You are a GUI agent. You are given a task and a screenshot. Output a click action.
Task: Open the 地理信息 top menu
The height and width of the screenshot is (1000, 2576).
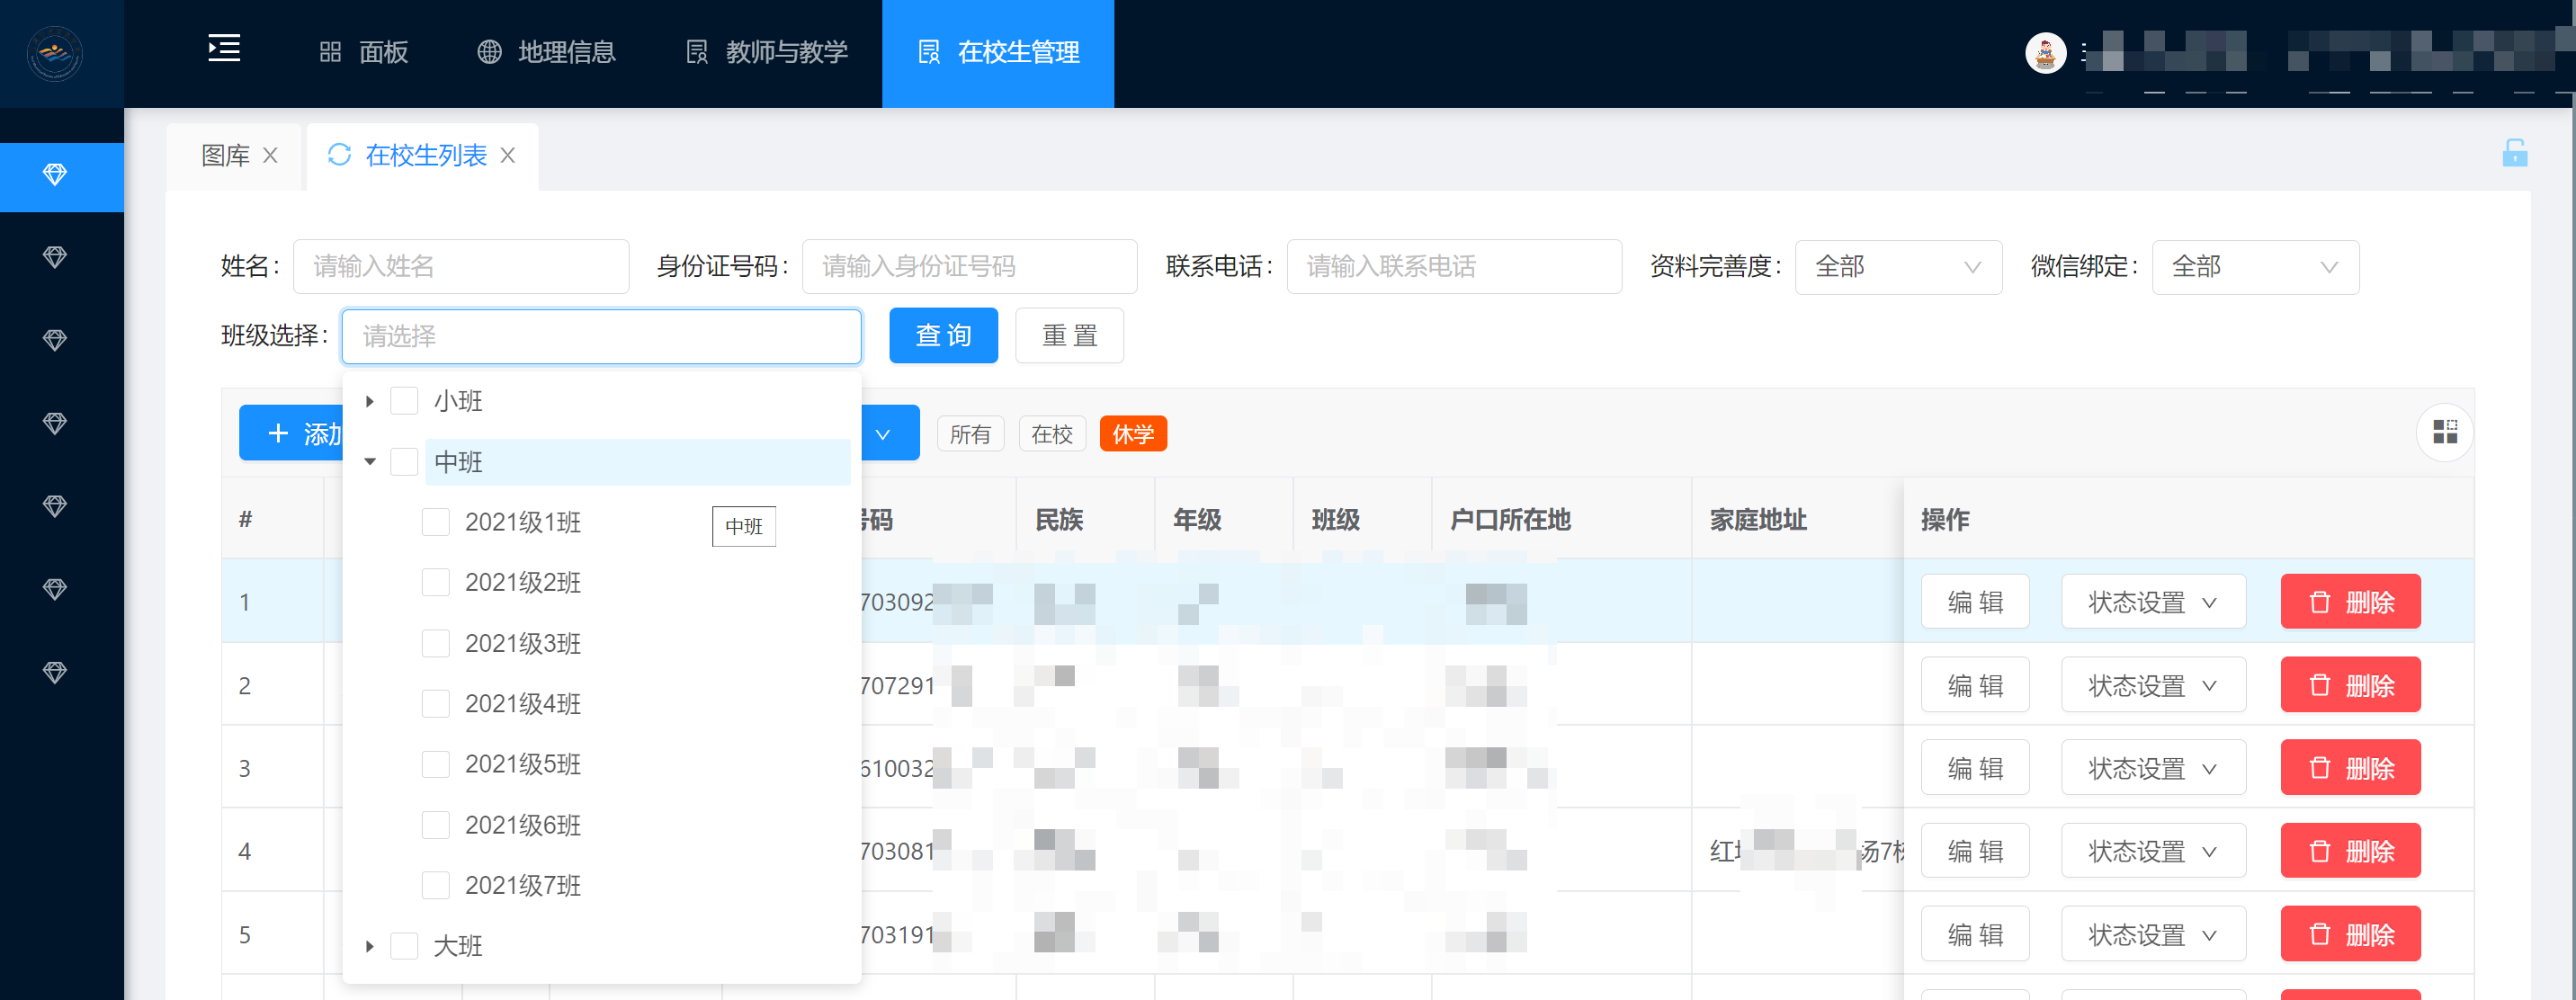click(546, 52)
